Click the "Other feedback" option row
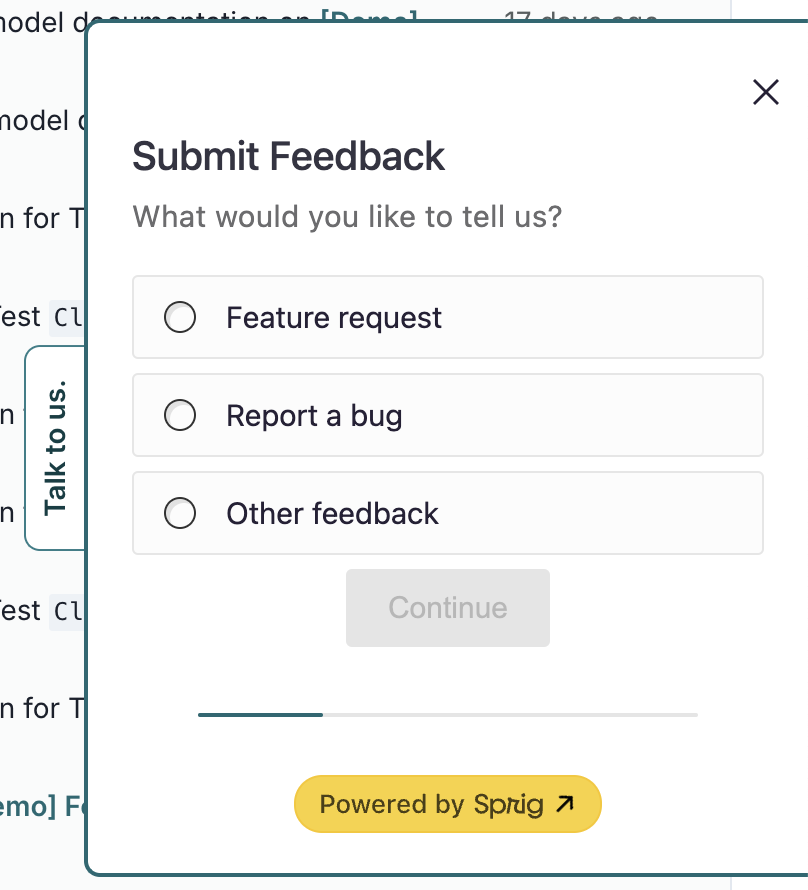This screenshot has width=808, height=890. tap(447, 513)
